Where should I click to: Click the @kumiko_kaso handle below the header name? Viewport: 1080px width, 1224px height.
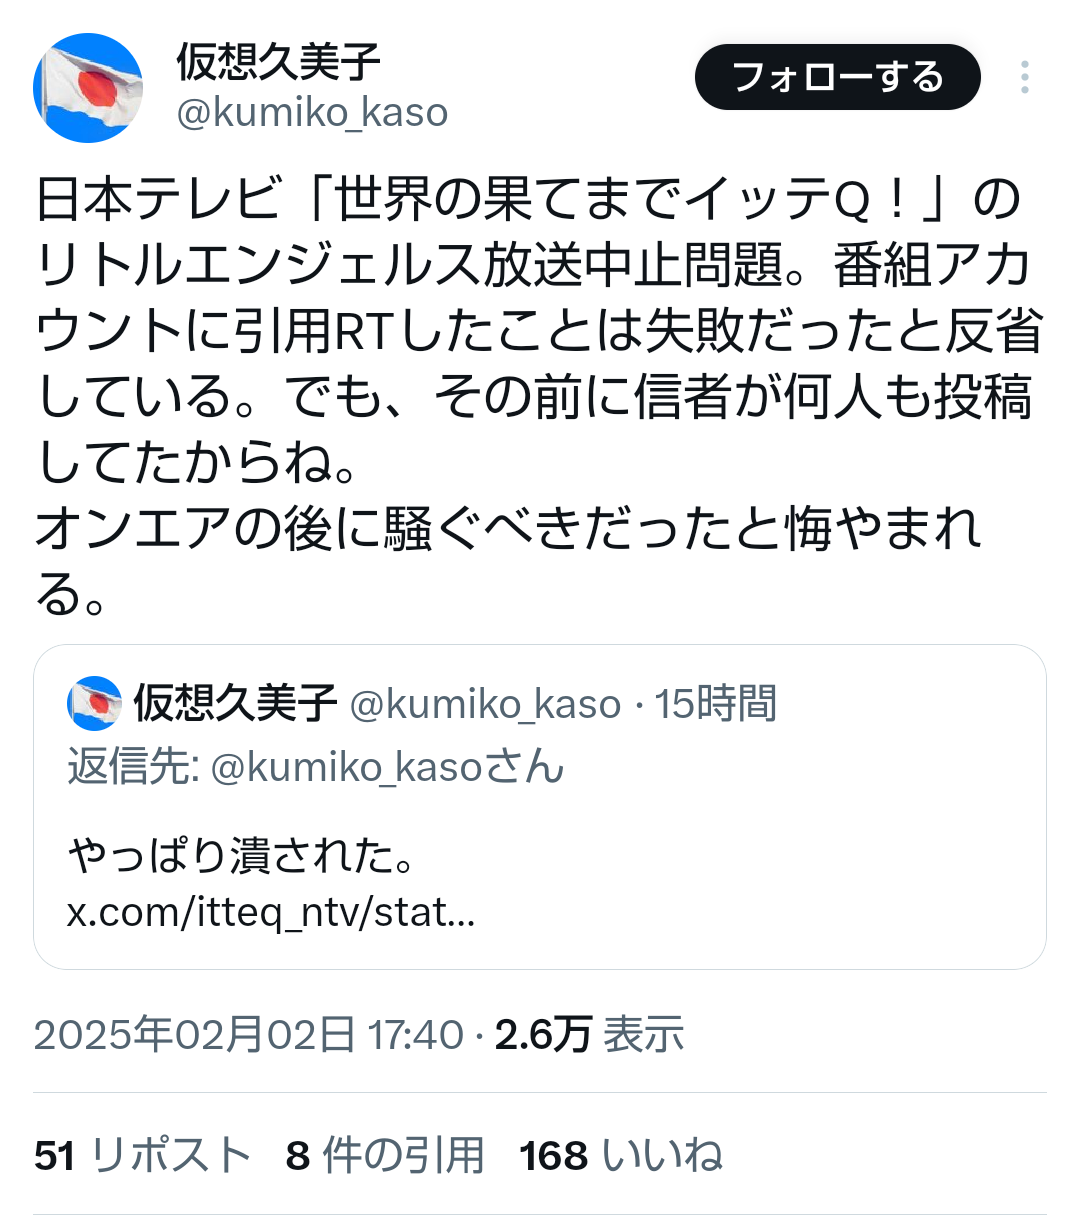click(312, 113)
